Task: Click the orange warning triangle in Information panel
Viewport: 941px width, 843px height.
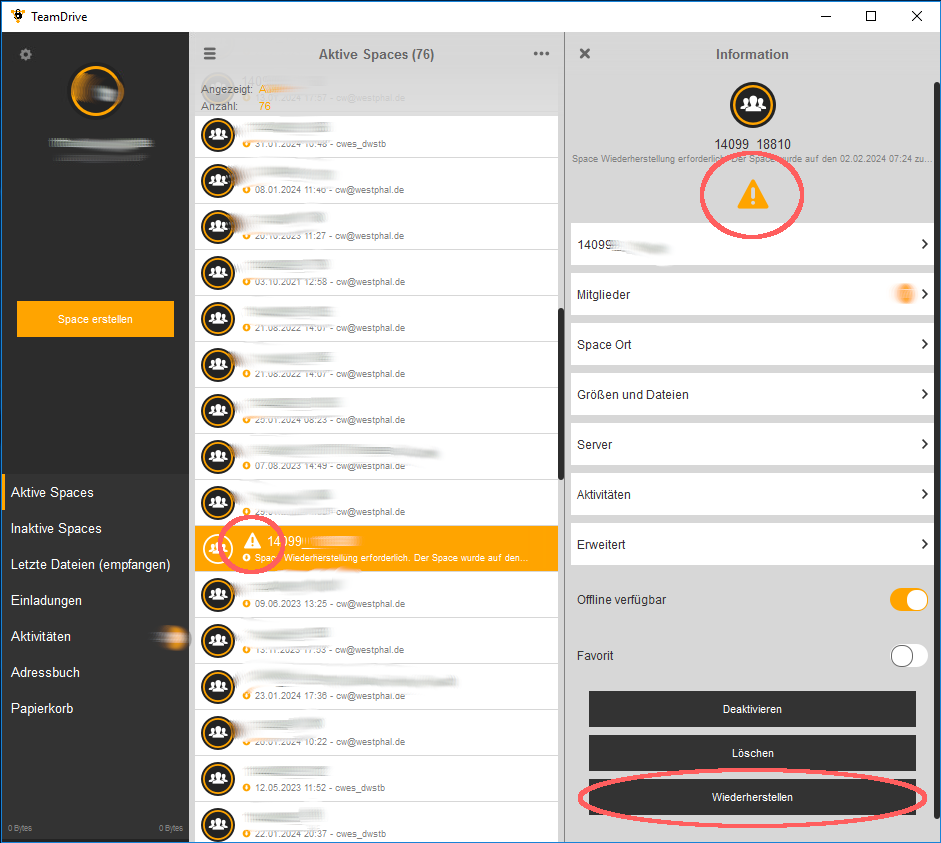Action: pyautogui.click(x=752, y=195)
